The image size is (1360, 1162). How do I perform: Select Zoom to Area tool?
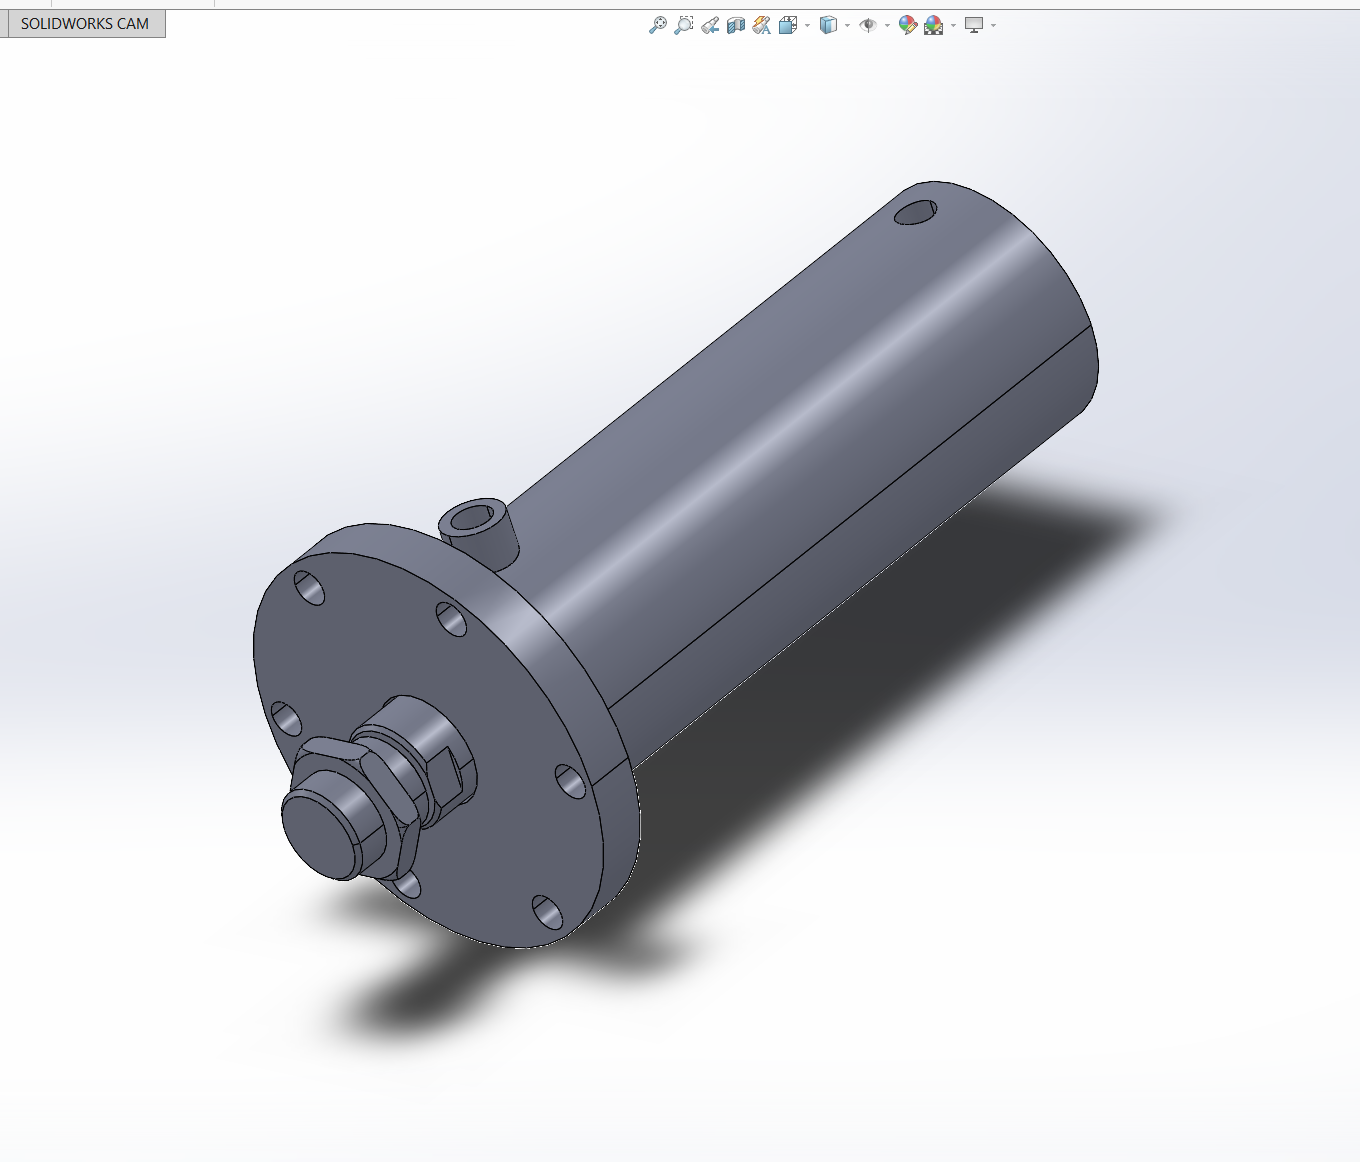click(x=684, y=25)
